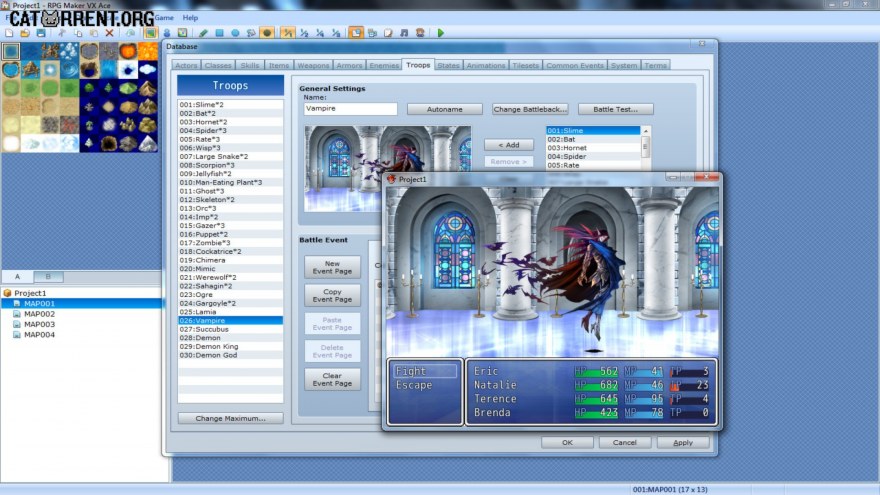Select the Shadow Pen tool
Screen dimensions: 880x495
[267, 33]
